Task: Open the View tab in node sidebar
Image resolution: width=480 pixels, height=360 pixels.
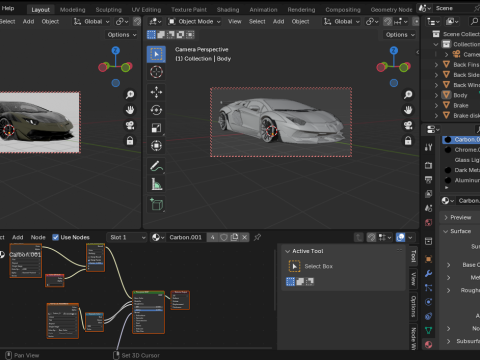Action: pos(413,279)
